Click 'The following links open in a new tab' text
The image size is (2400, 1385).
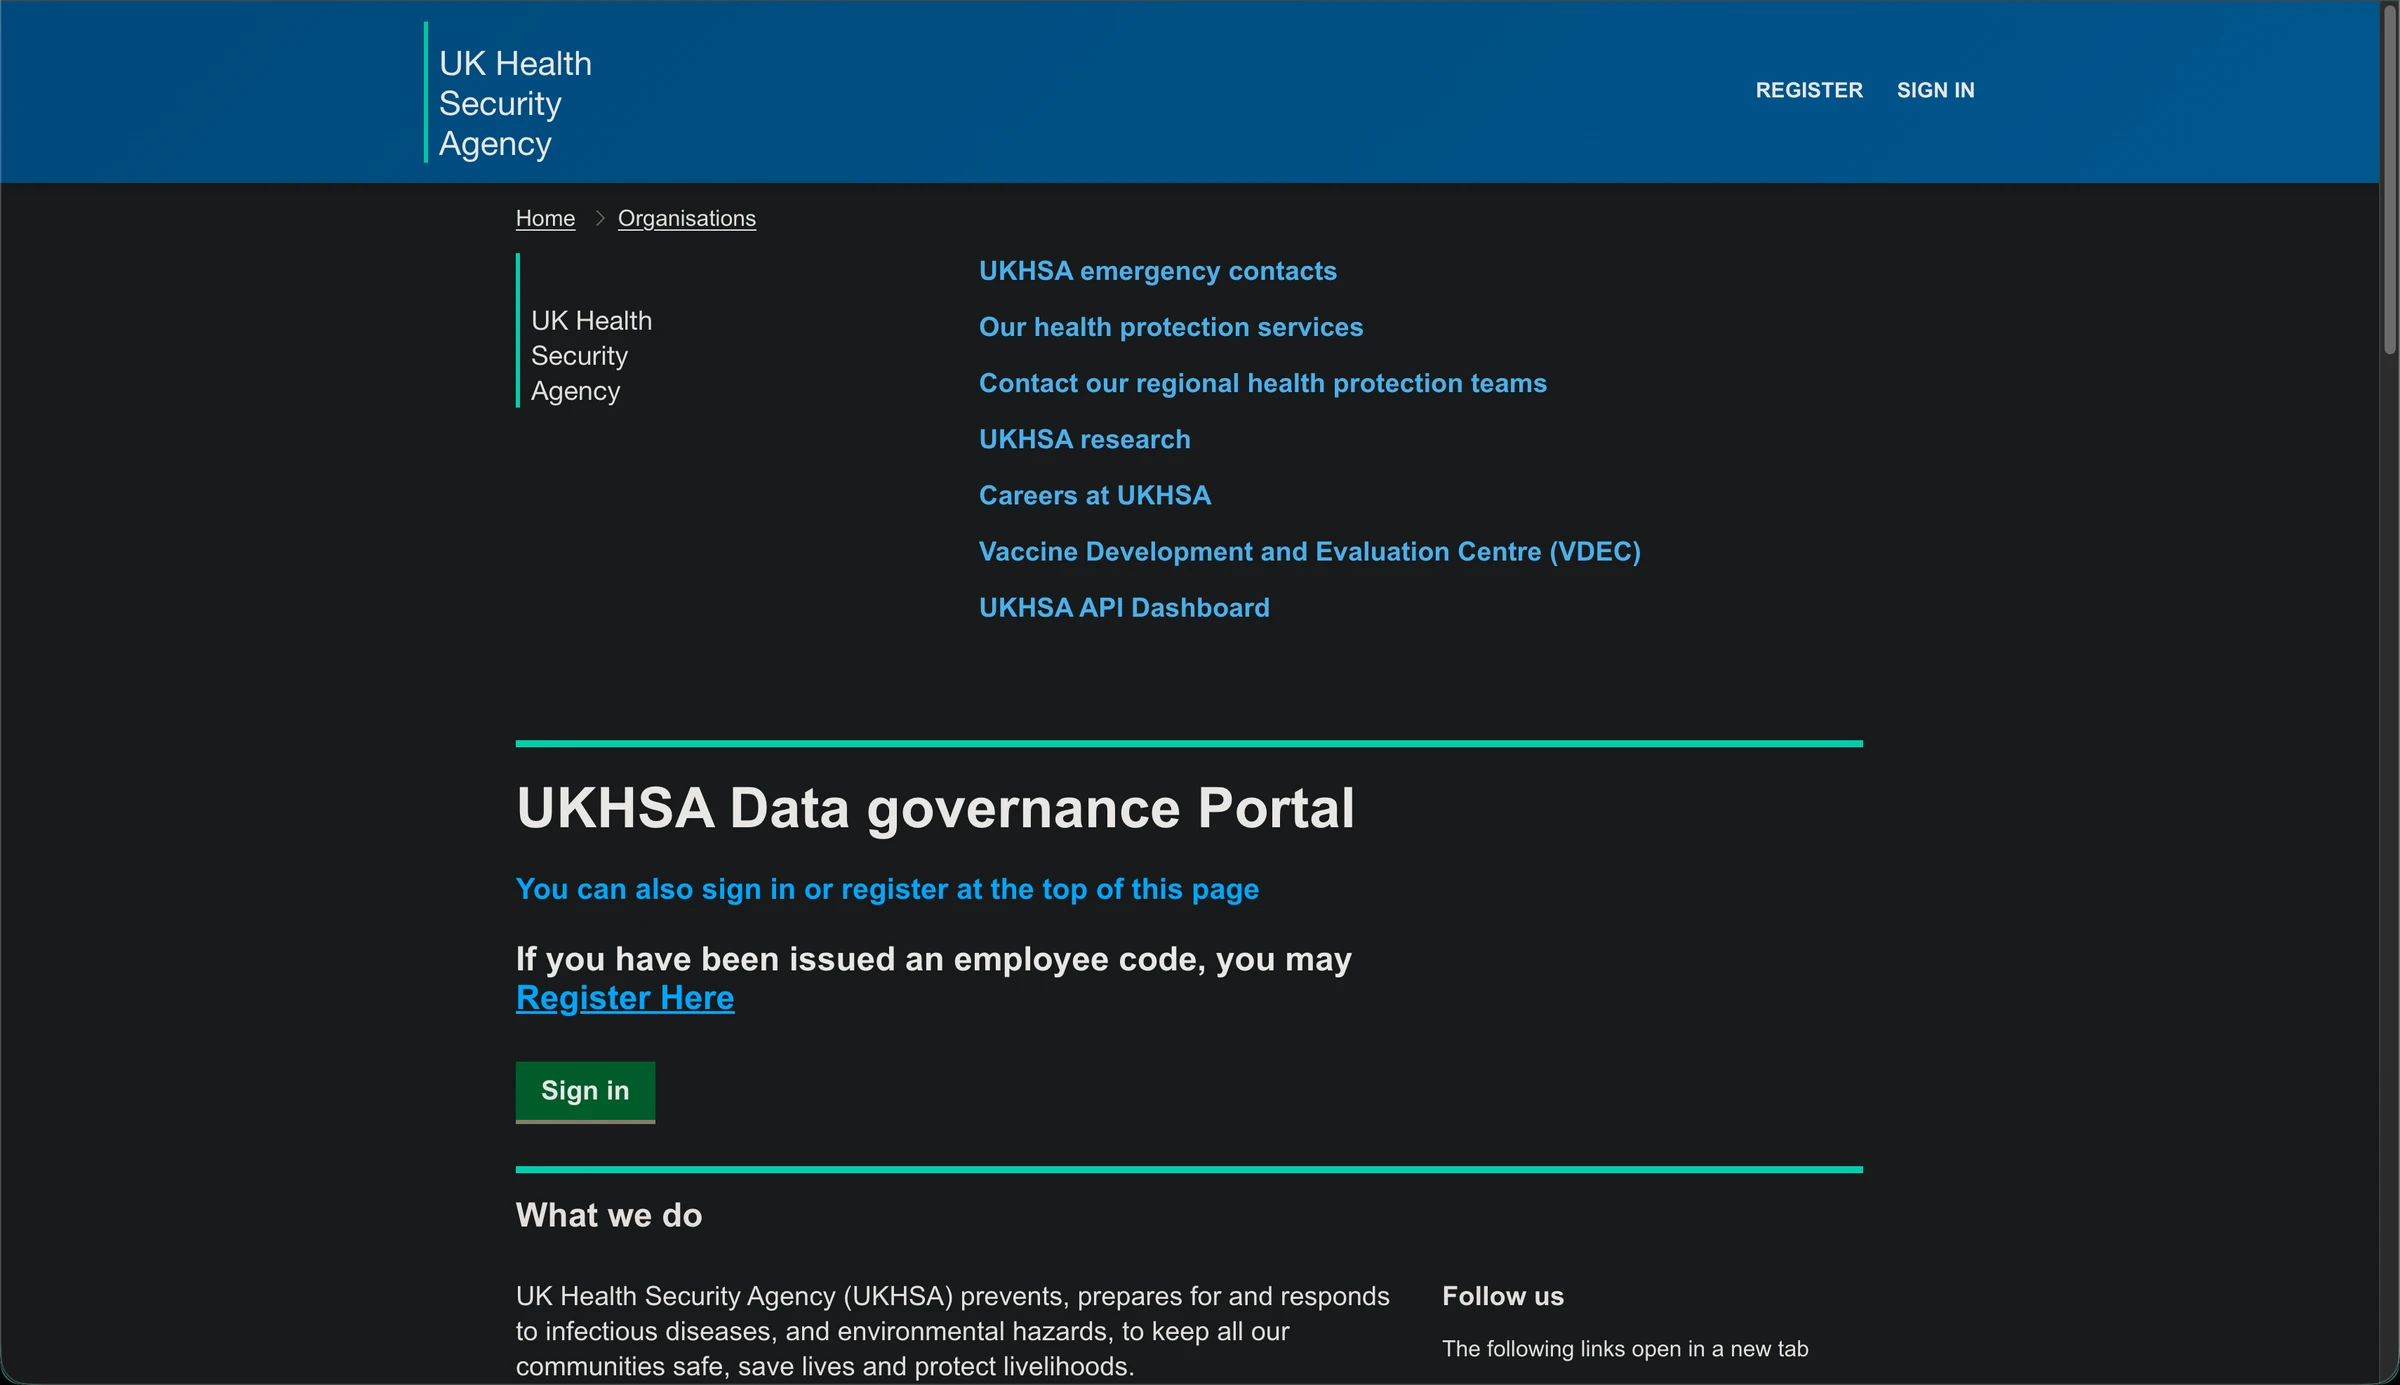click(1624, 1349)
